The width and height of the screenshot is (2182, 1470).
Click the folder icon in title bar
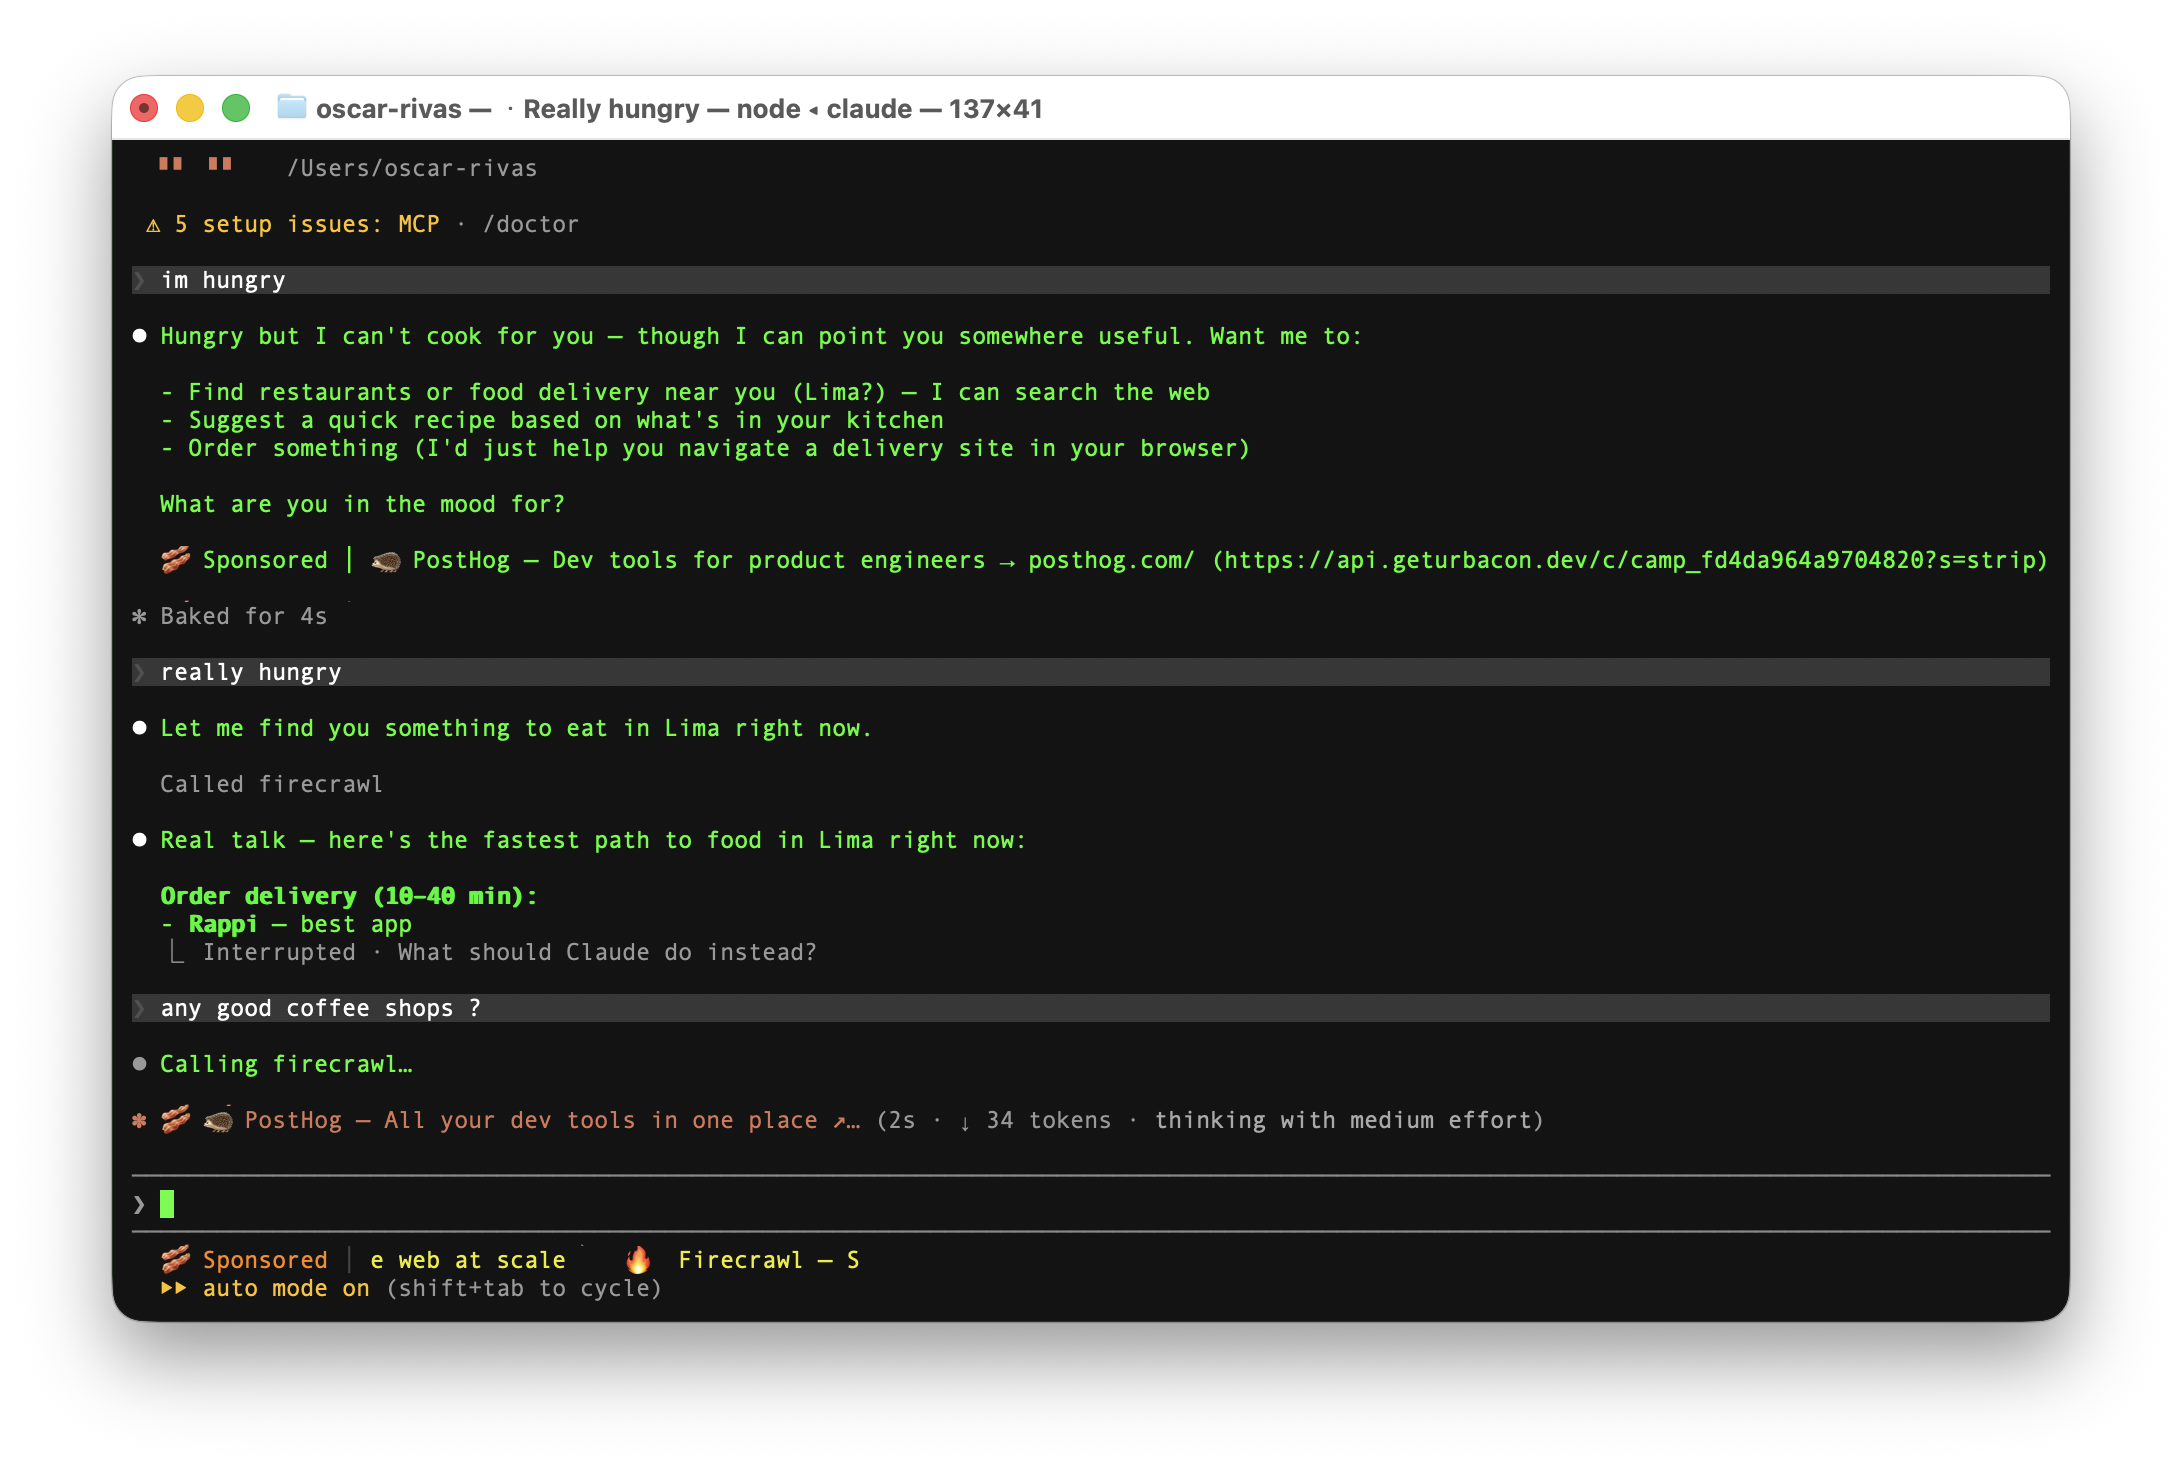click(x=291, y=107)
